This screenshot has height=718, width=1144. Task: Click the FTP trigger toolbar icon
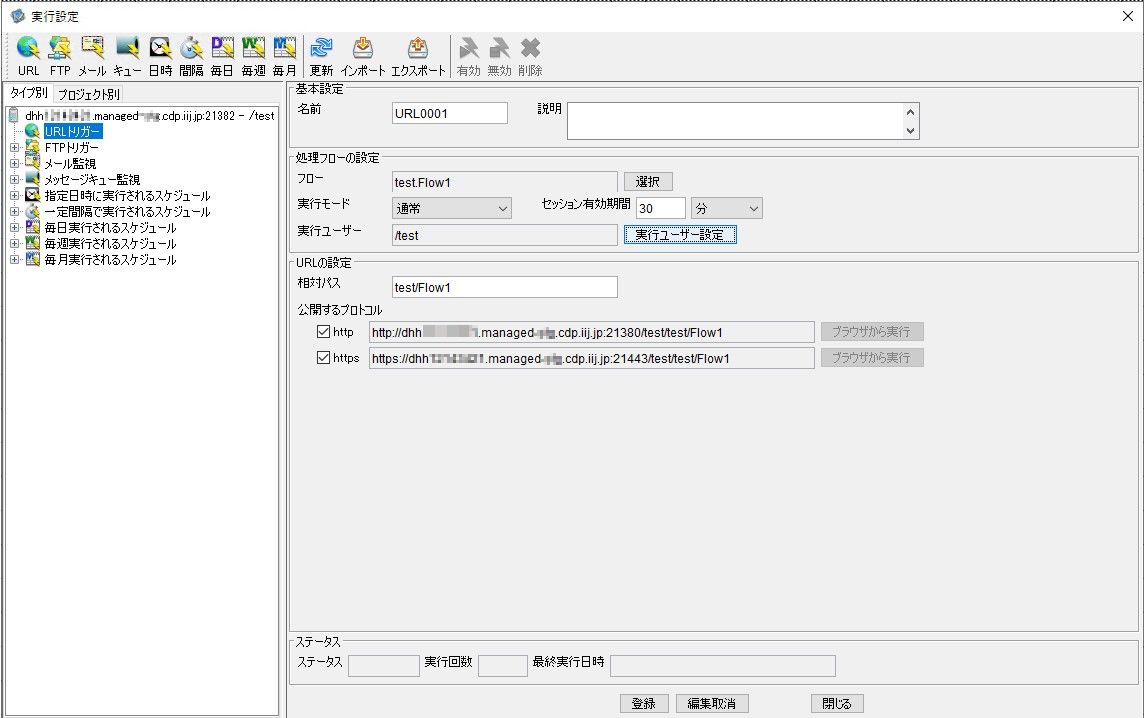tap(60, 48)
